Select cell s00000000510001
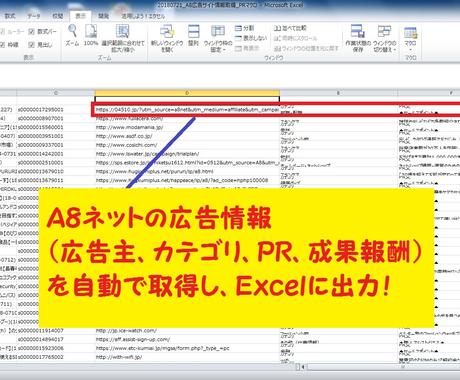The height and width of the screenshot is (380, 460). point(56,163)
